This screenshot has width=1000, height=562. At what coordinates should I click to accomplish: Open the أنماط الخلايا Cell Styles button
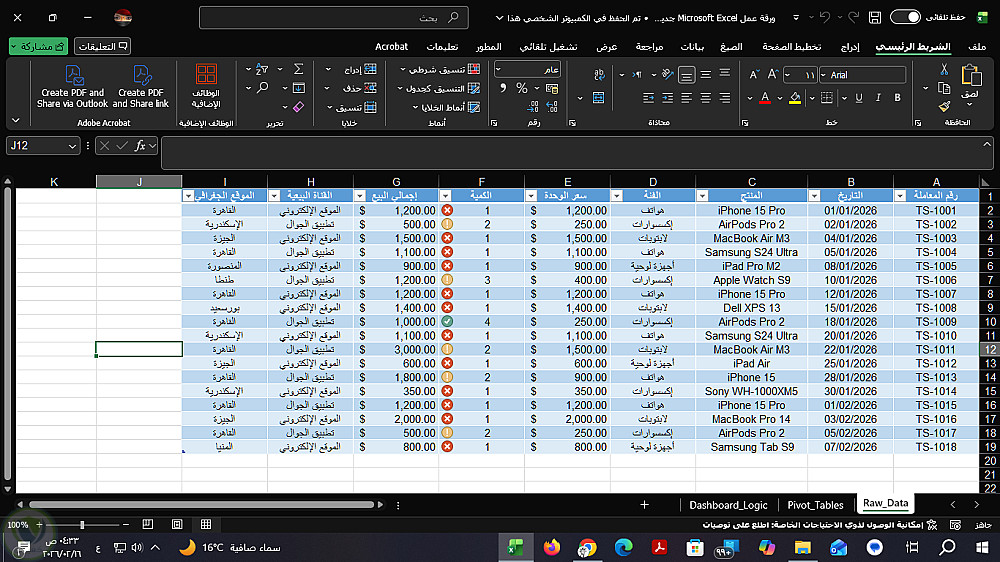pos(446,107)
